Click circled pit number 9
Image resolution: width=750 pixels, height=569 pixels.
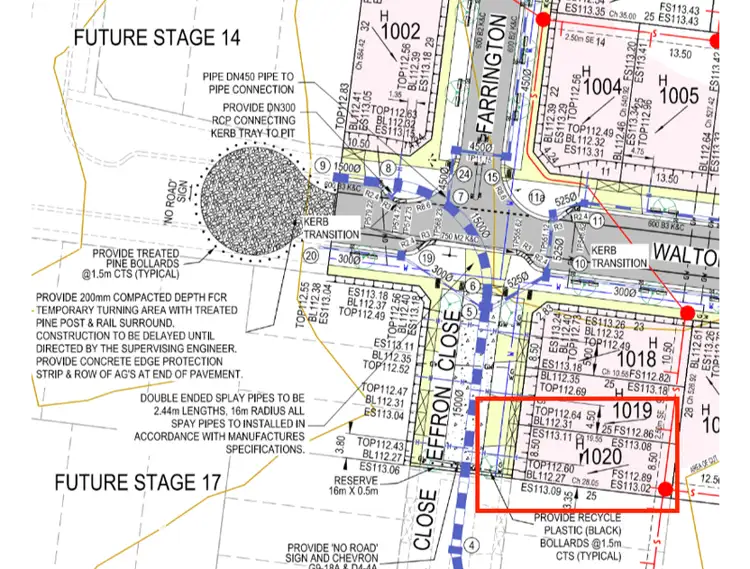[322, 164]
